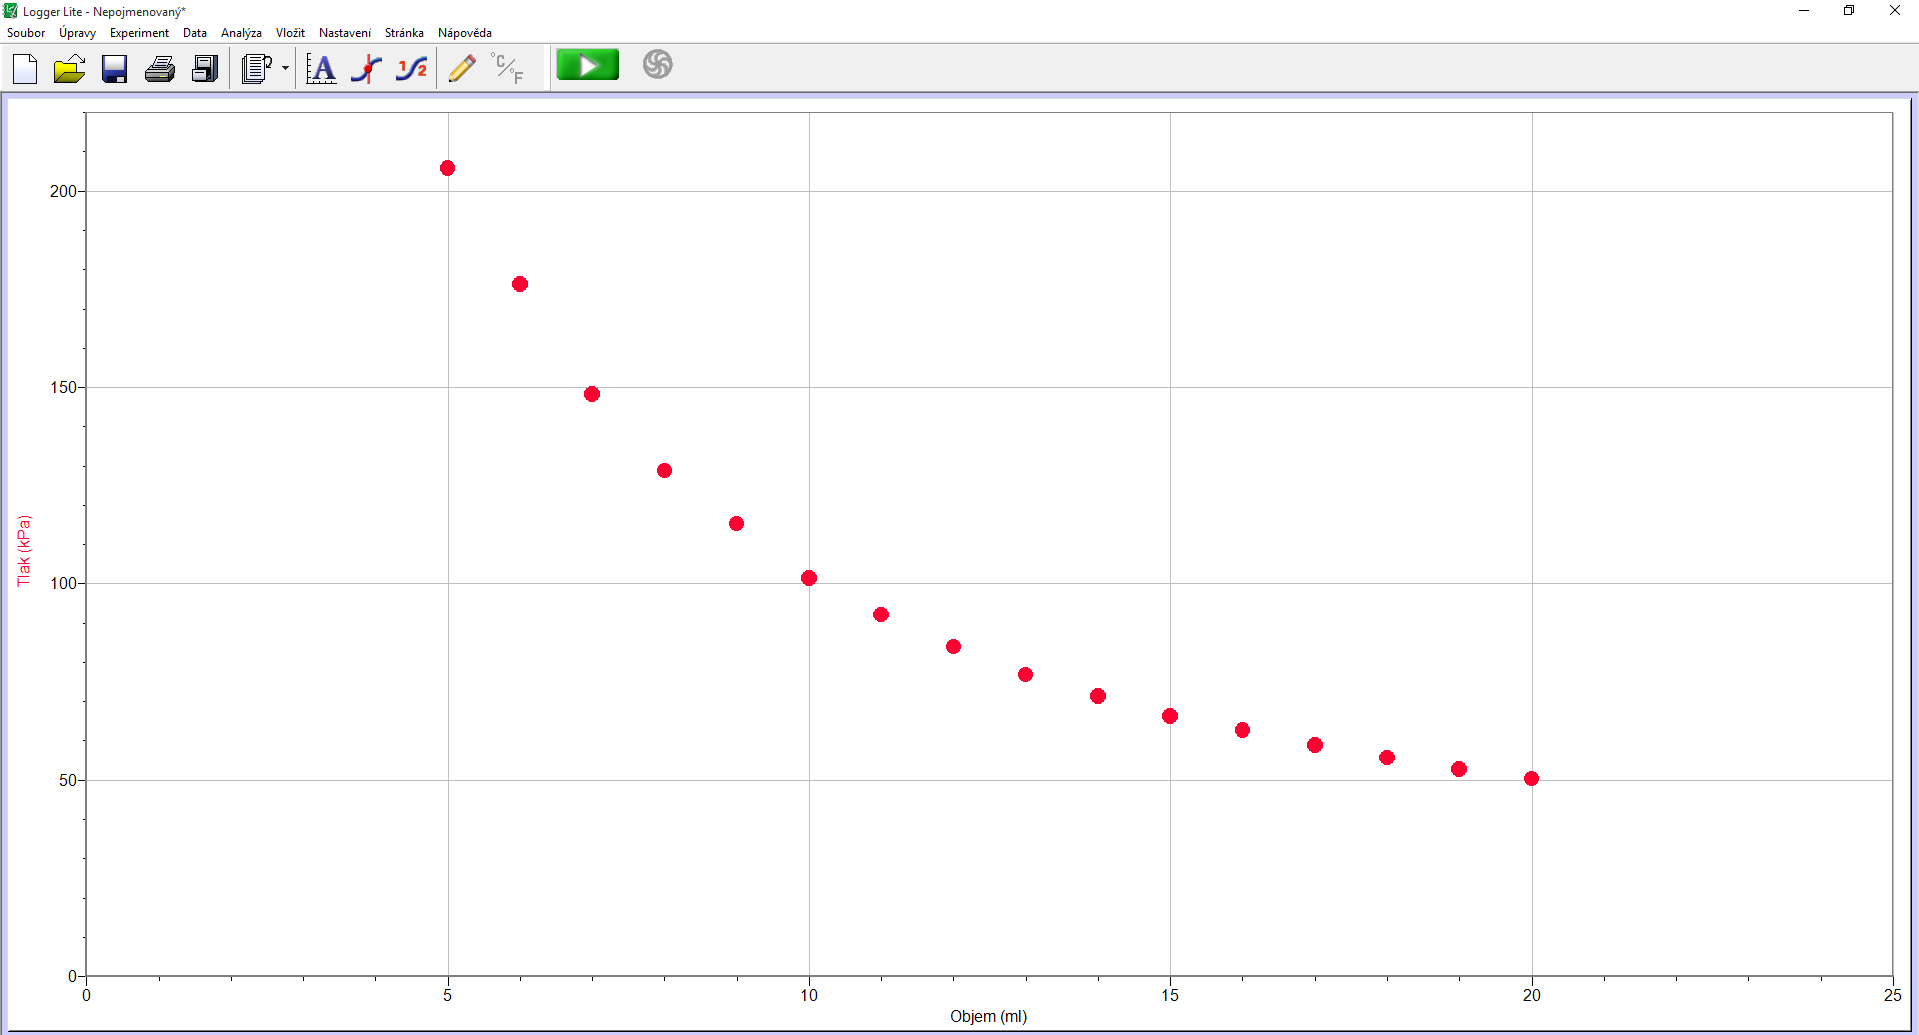The height and width of the screenshot is (1035, 1919).
Task: Click the grey swirl store-run icon
Action: pyautogui.click(x=657, y=65)
